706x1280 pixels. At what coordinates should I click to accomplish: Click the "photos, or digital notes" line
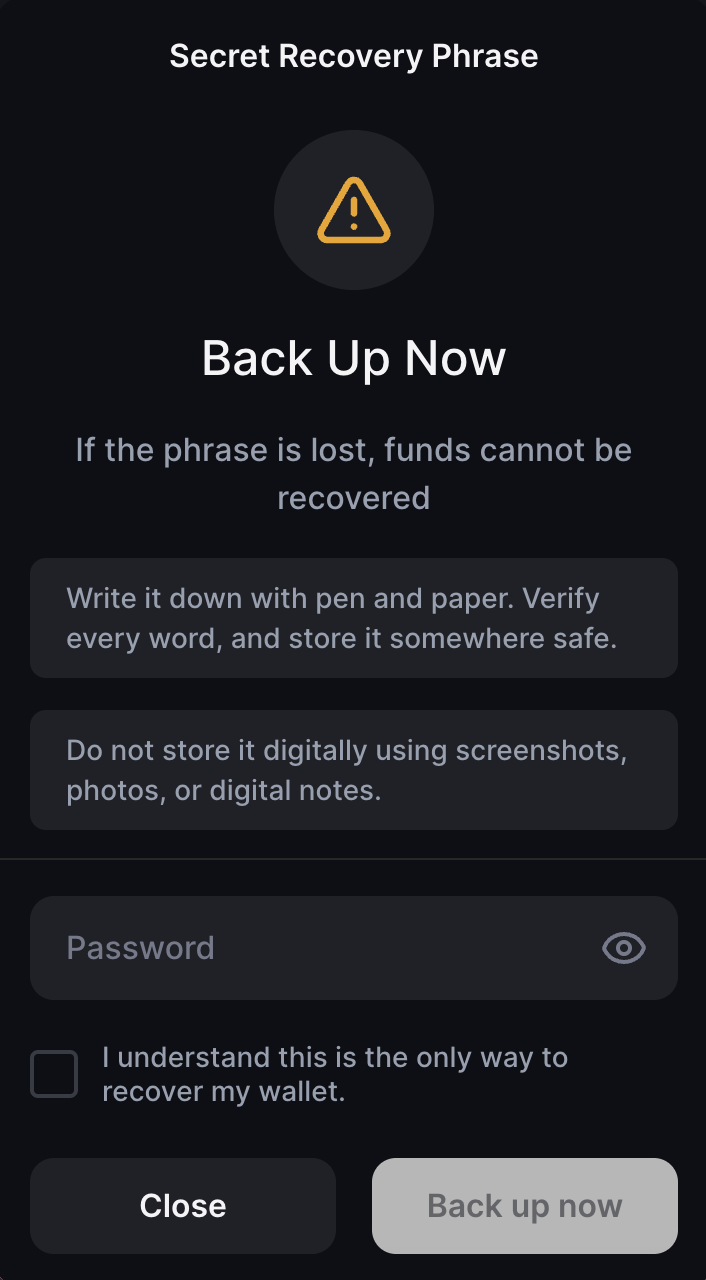point(224,790)
